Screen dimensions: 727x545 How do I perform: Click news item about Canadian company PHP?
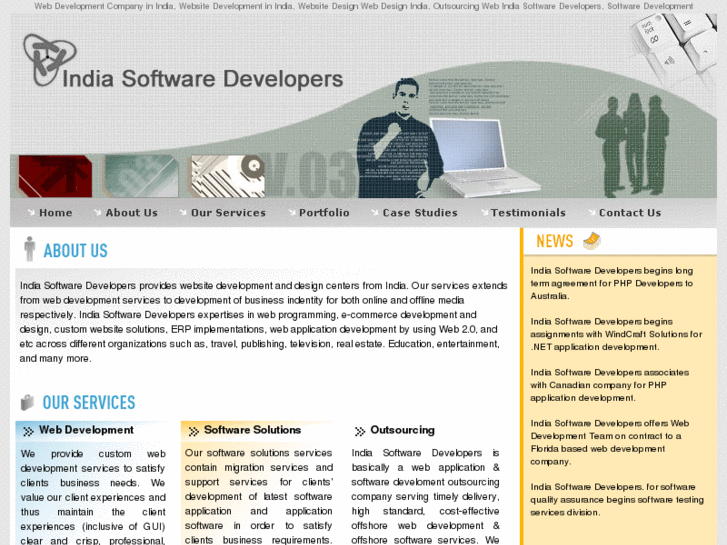tap(610, 385)
